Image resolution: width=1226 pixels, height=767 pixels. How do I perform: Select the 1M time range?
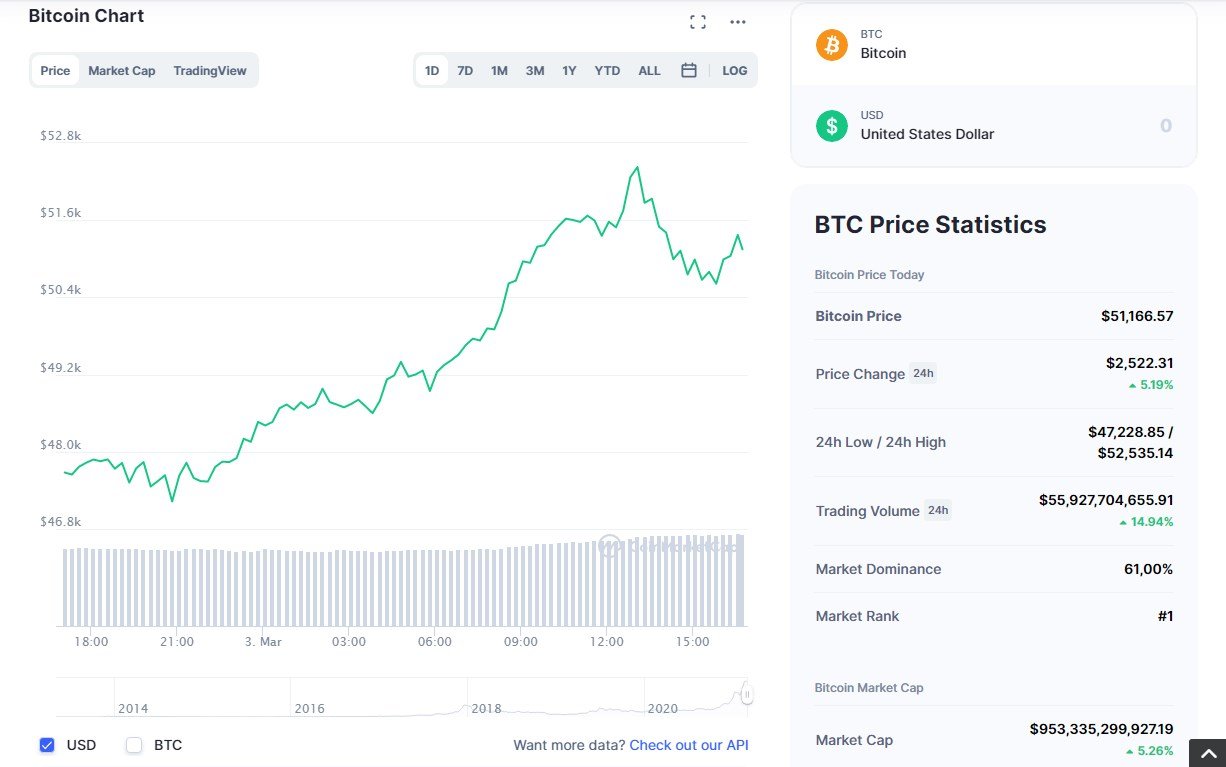tap(499, 70)
